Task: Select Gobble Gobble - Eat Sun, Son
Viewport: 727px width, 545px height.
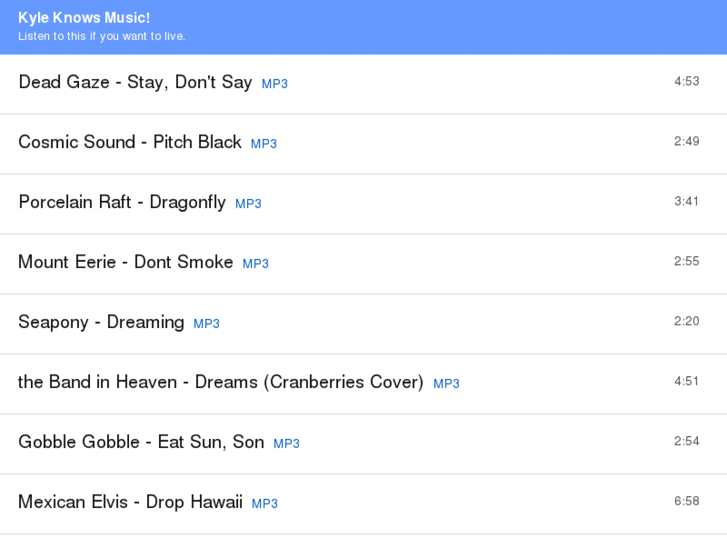Action: pos(141,442)
